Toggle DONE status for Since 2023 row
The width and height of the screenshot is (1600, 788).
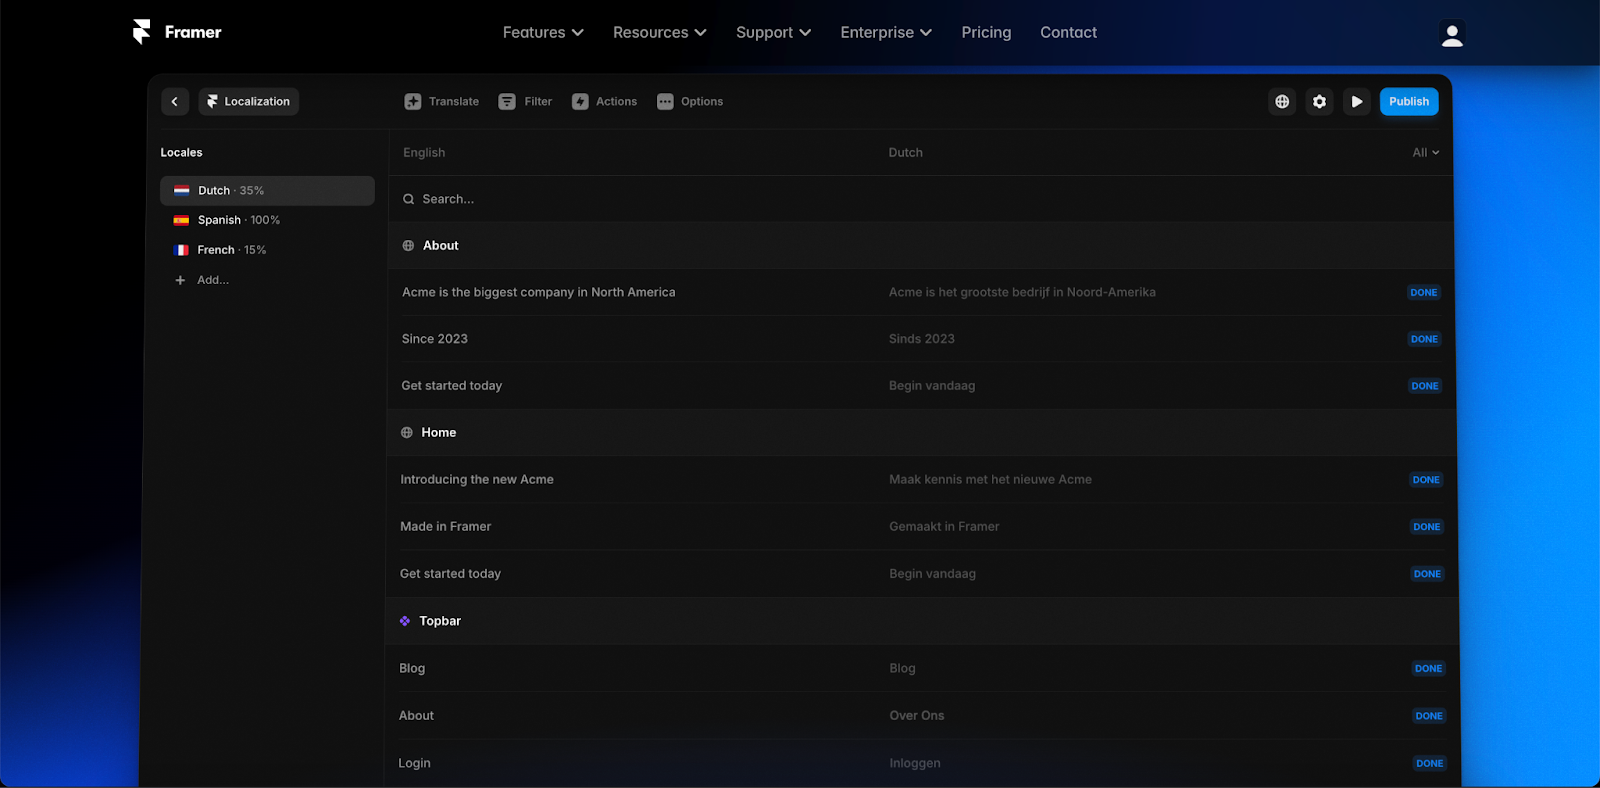point(1424,339)
